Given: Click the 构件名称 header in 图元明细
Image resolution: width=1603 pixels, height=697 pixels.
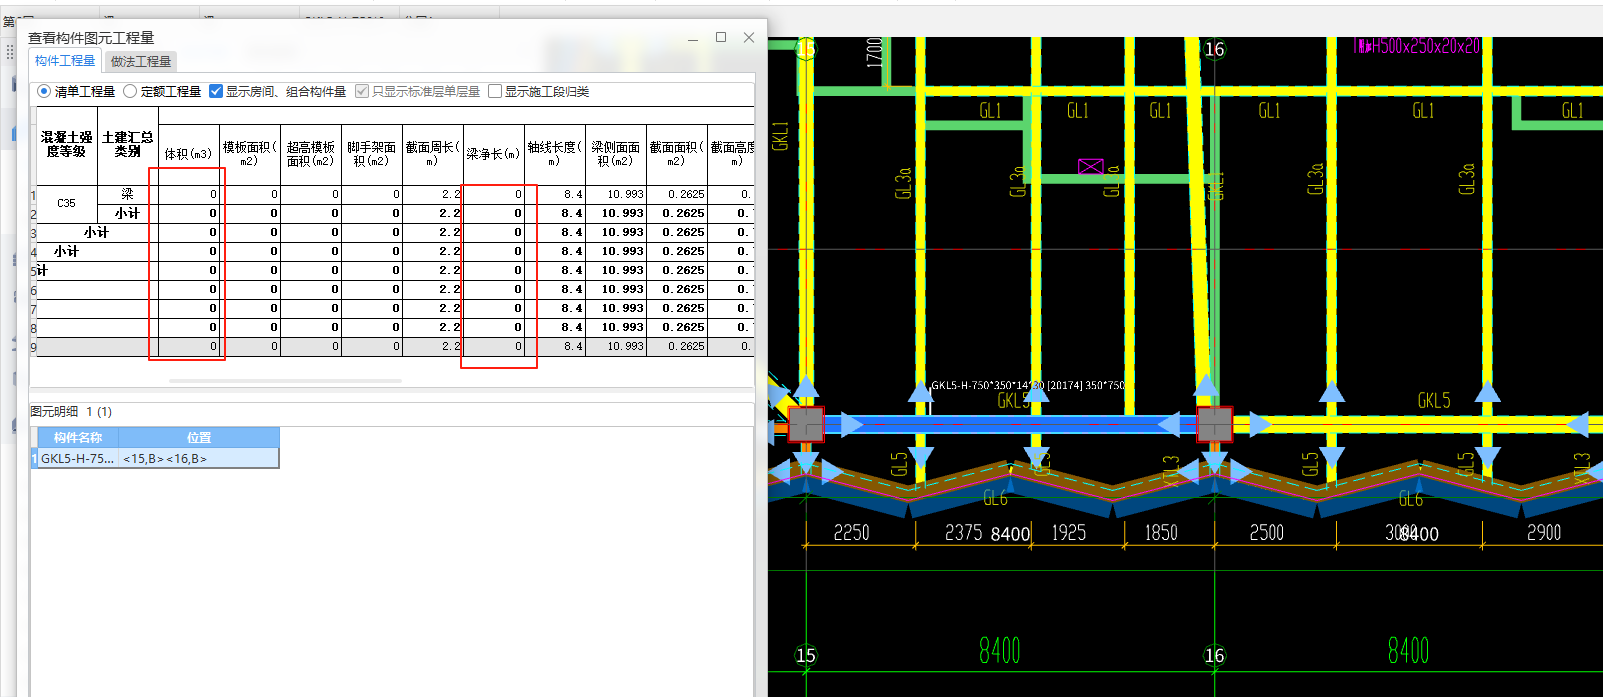Looking at the screenshot, I should coord(78,437).
